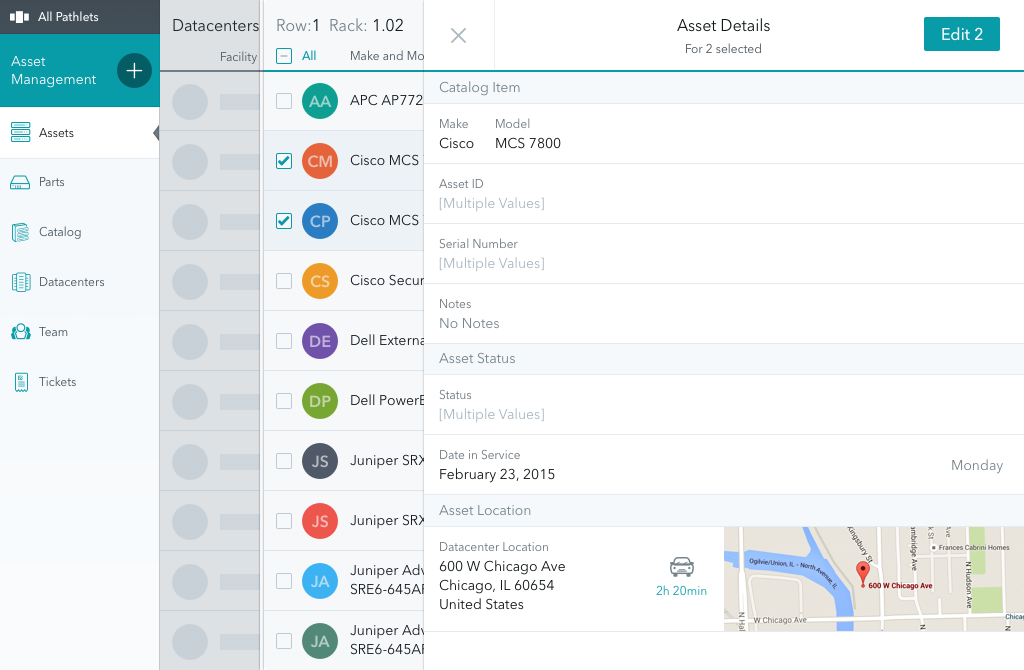The image size is (1024, 670).
Task: Collapse the Assets sidebar chevron
Action: pos(155,131)
